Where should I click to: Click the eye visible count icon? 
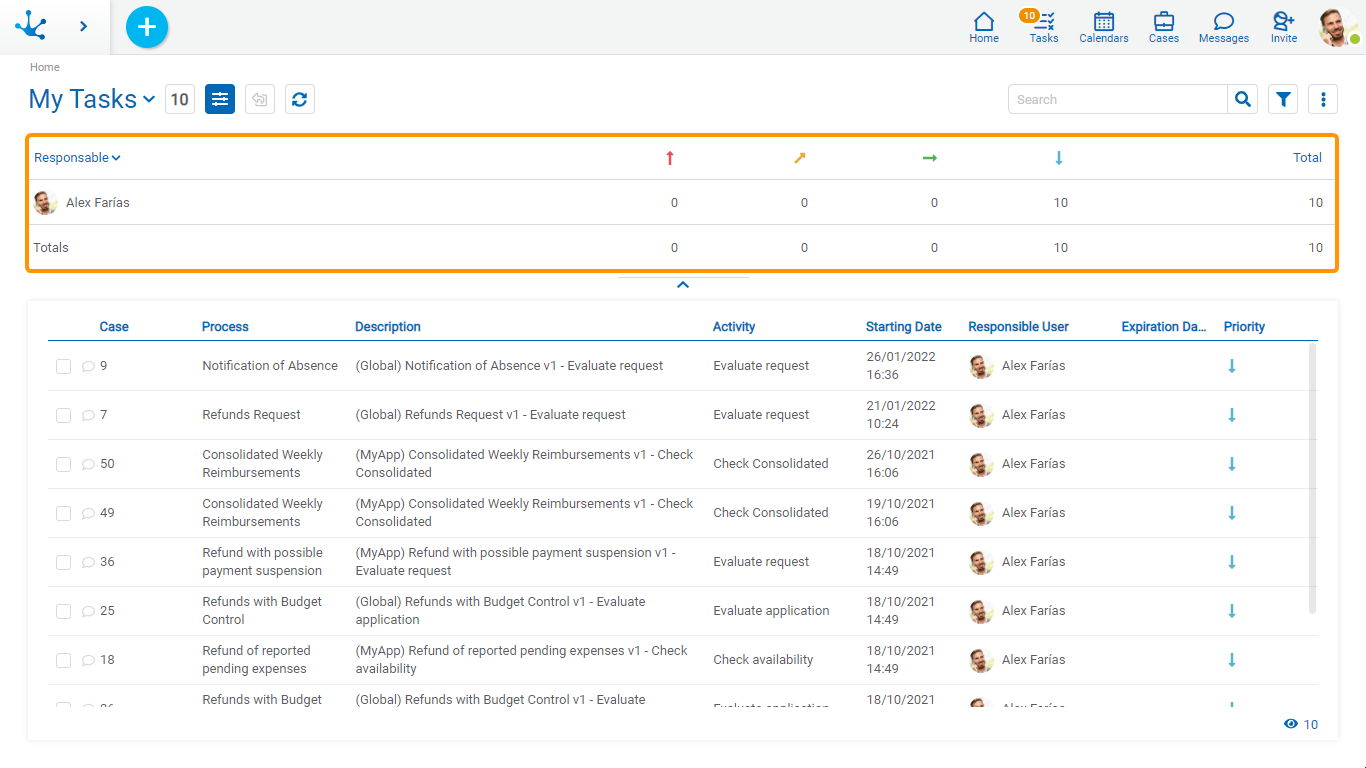1291,724
